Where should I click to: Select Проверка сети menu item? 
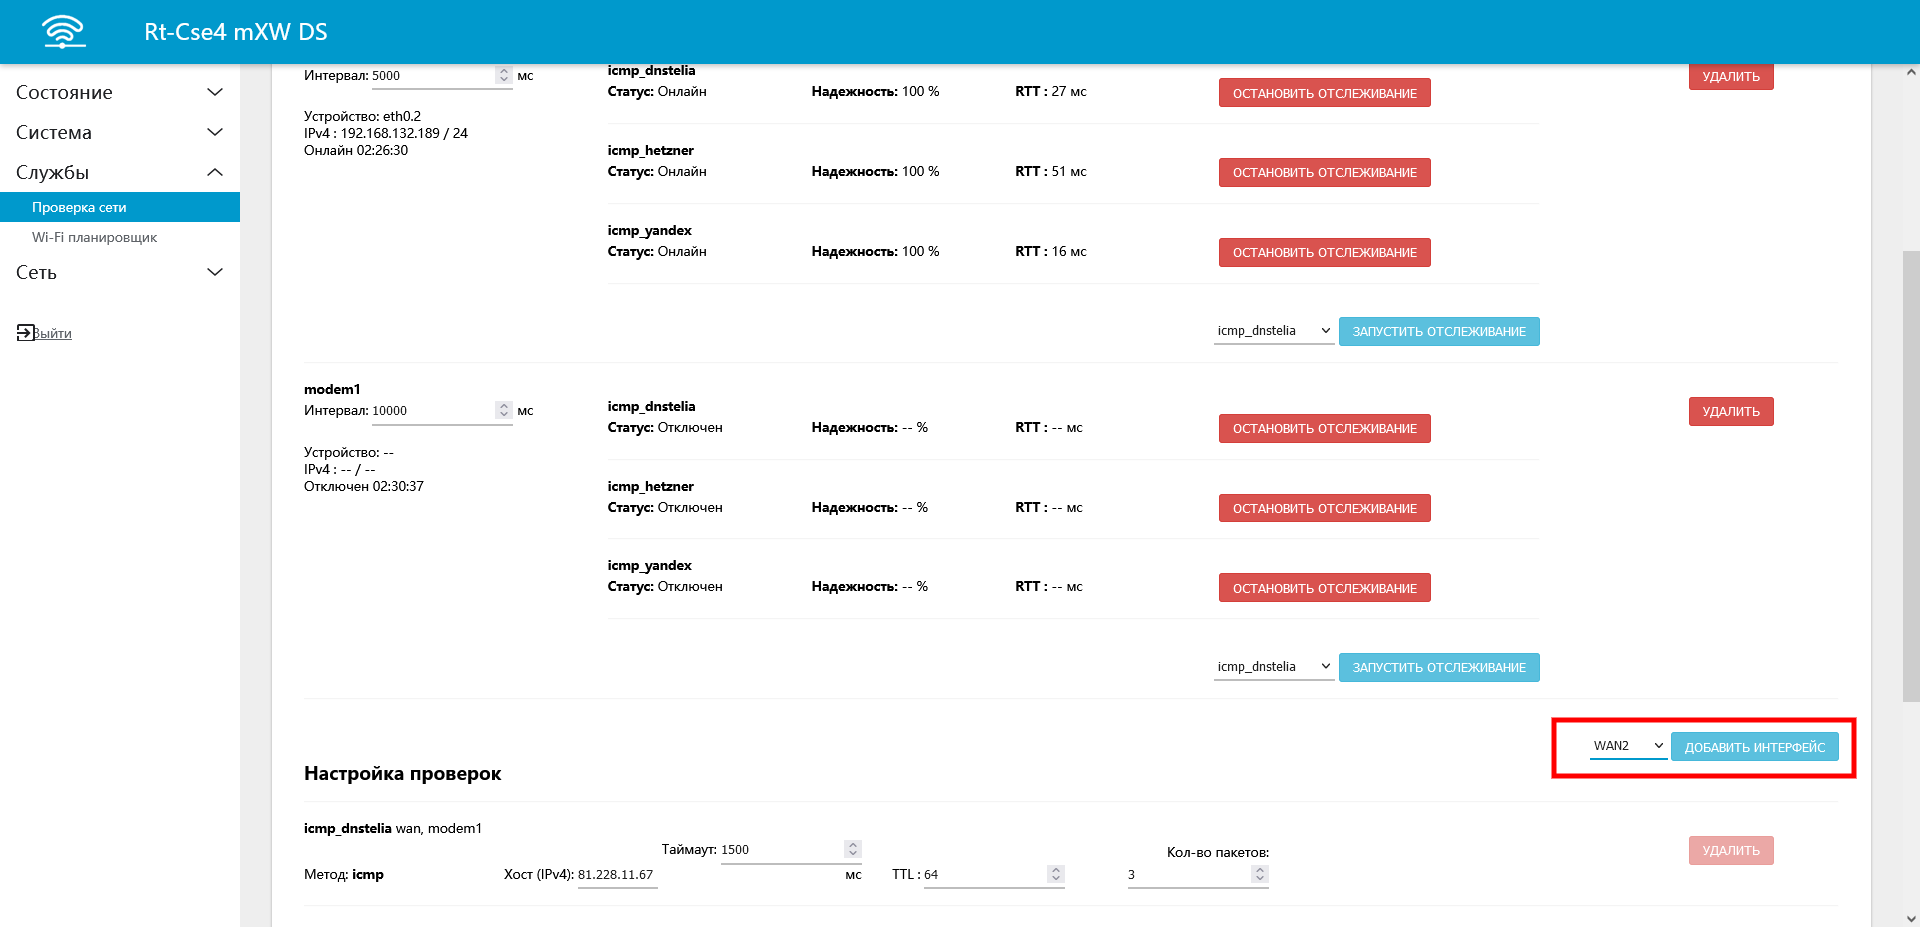[79, 207]
